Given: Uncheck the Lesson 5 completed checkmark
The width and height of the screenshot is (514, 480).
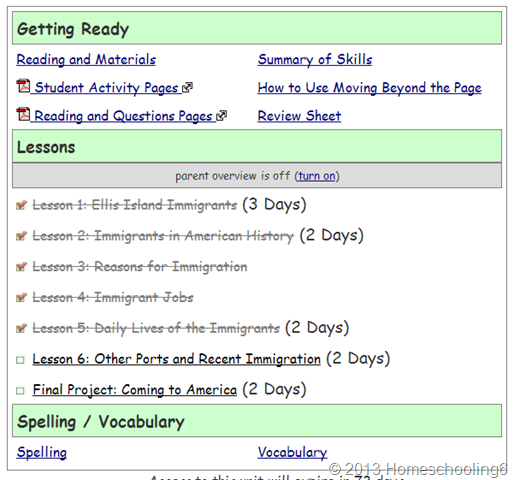Looking at the screenshot, I should coord(21,328).
